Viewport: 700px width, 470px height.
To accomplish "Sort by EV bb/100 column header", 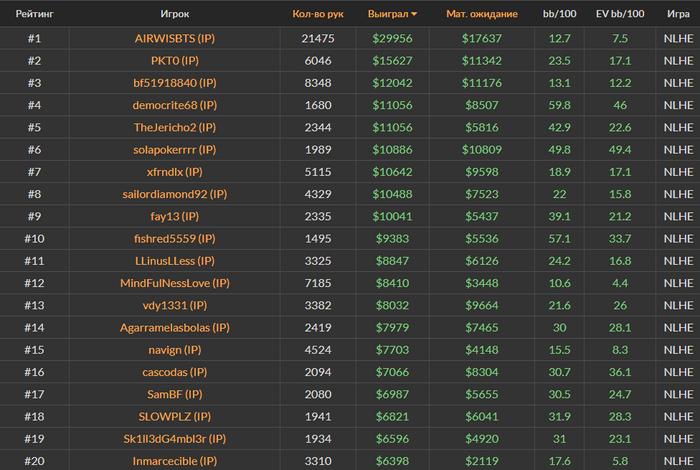I will point(620,14).
